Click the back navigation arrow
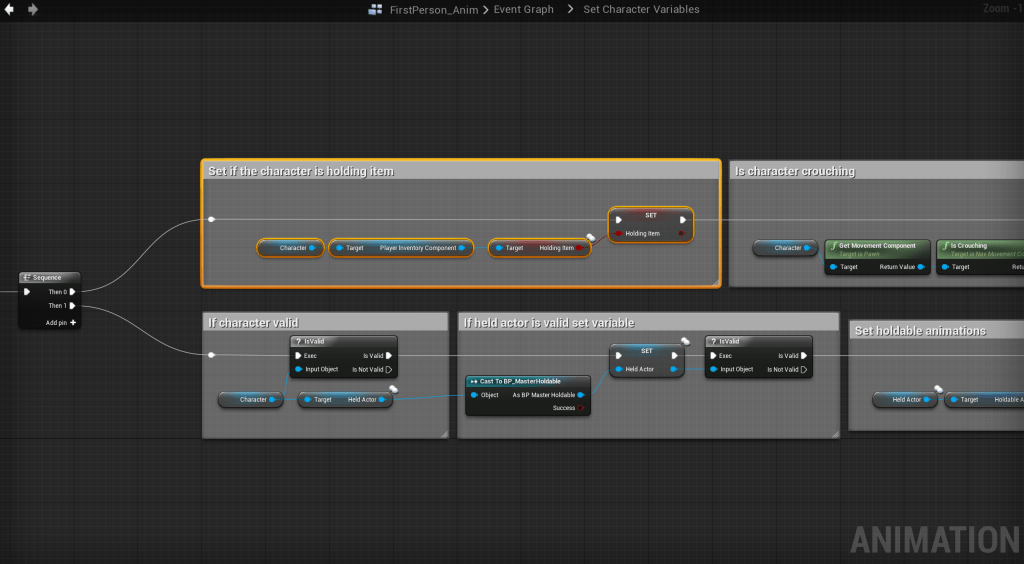Image resolution: width=1024 pixels, height=564 pixels. [x=9, y=9]
